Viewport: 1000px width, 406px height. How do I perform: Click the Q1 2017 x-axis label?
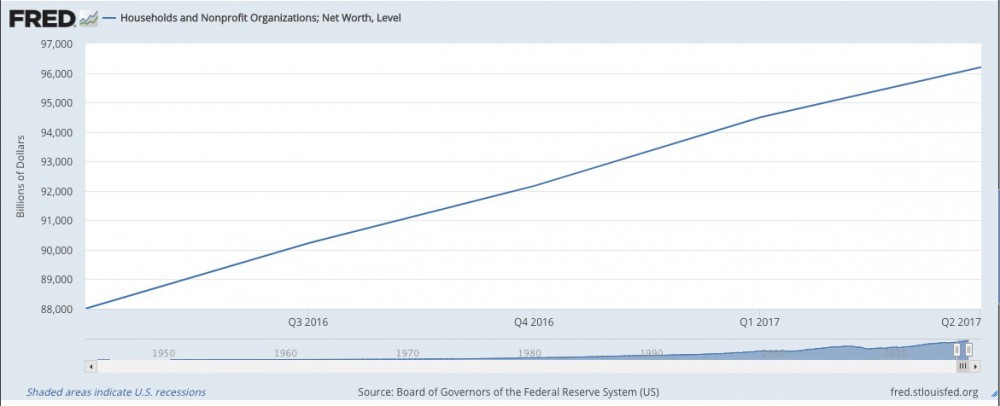click(760, 322)
